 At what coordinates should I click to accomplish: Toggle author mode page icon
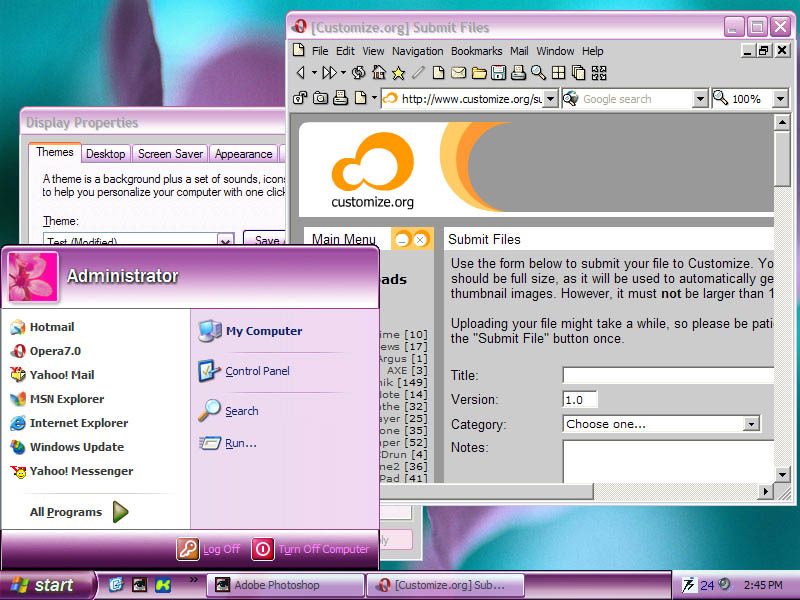coord(360,97)
